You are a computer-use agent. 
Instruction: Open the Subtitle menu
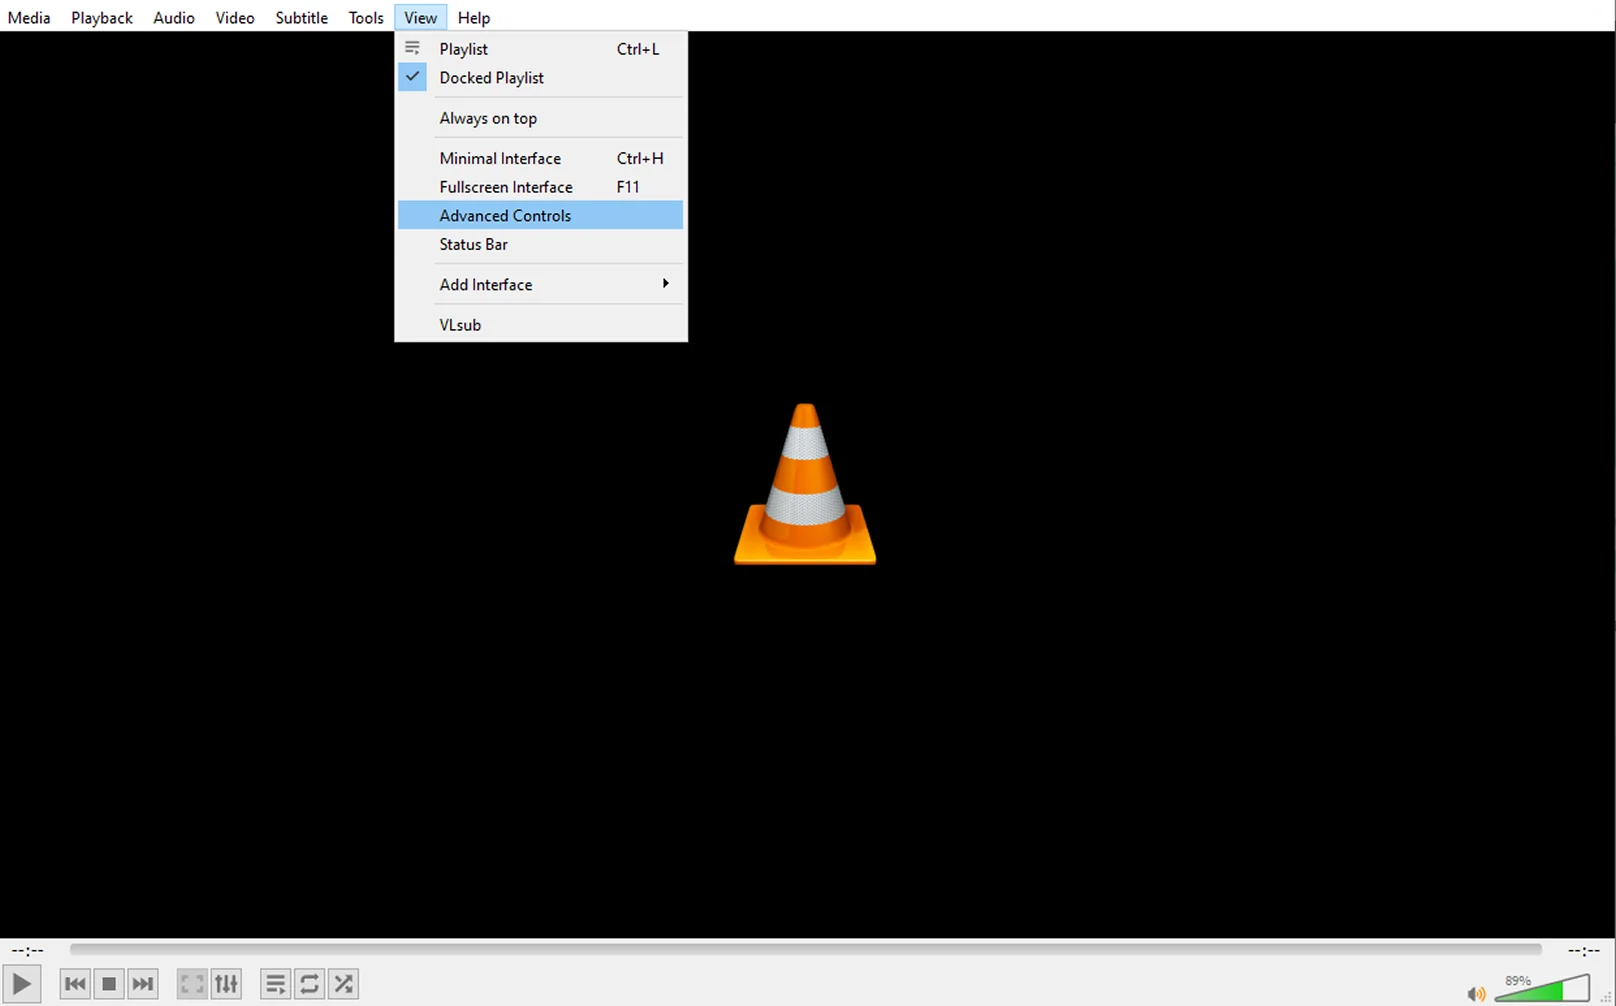click(x=302, y=17)
